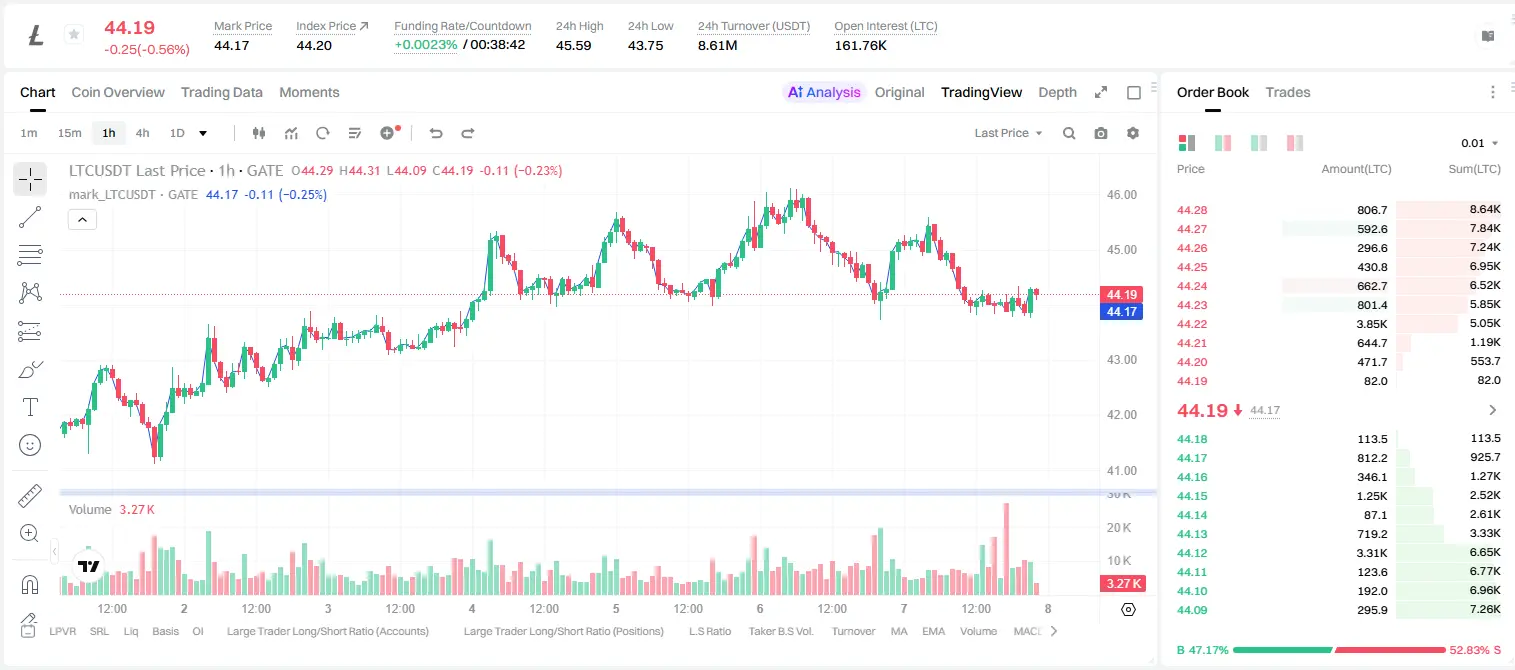The height and width of the screenshot is (670, 1515).
Task: Open the emoji sticker tool
Action: [x=30, y=445]
